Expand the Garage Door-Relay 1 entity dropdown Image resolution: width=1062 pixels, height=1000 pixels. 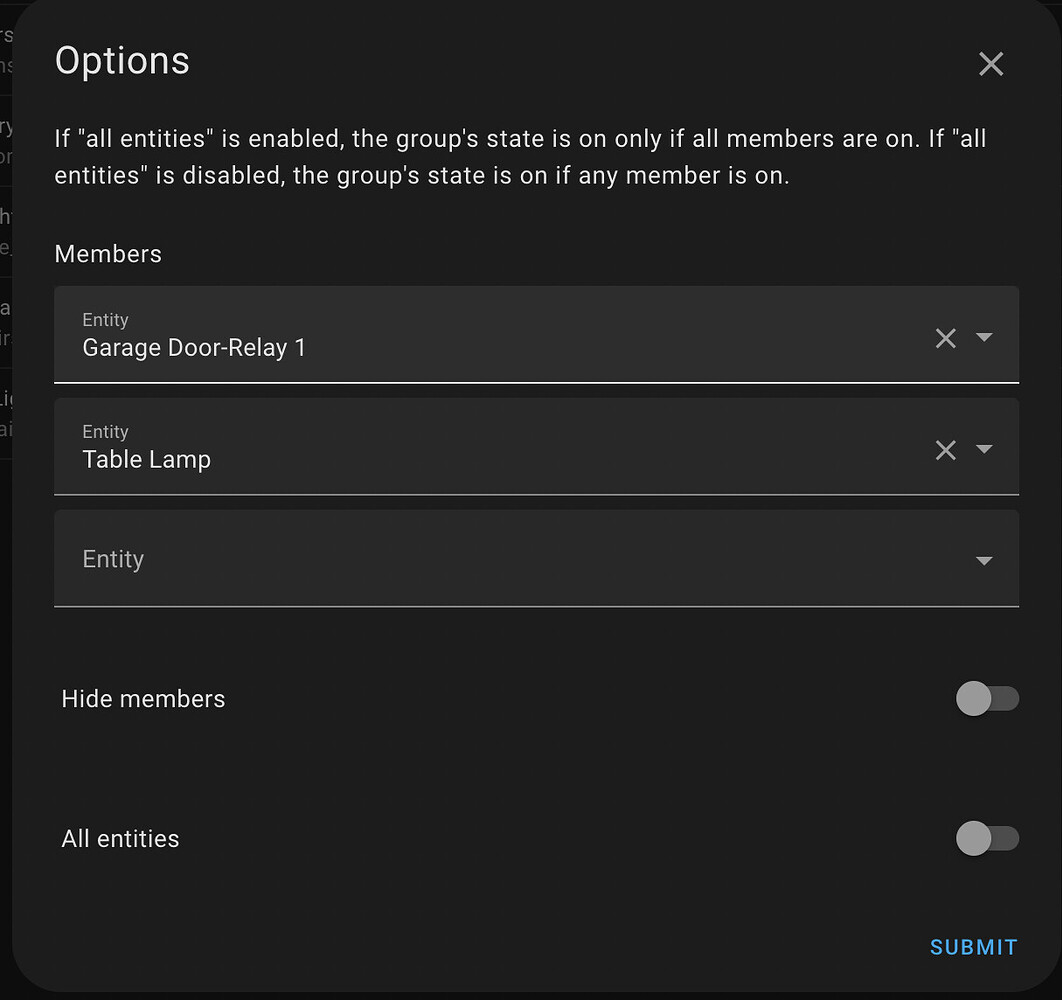tap(985, 338)
